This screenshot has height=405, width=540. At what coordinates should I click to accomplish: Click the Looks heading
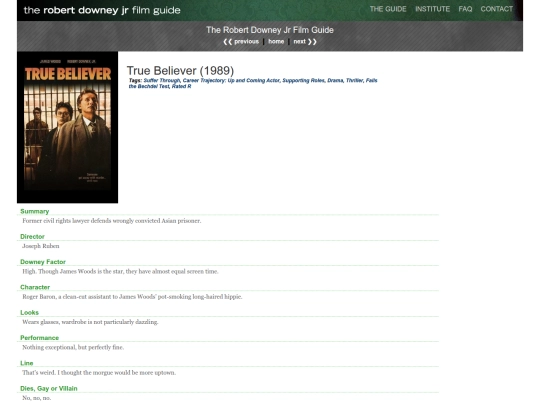pyautogui.click(x=29, y=312)
